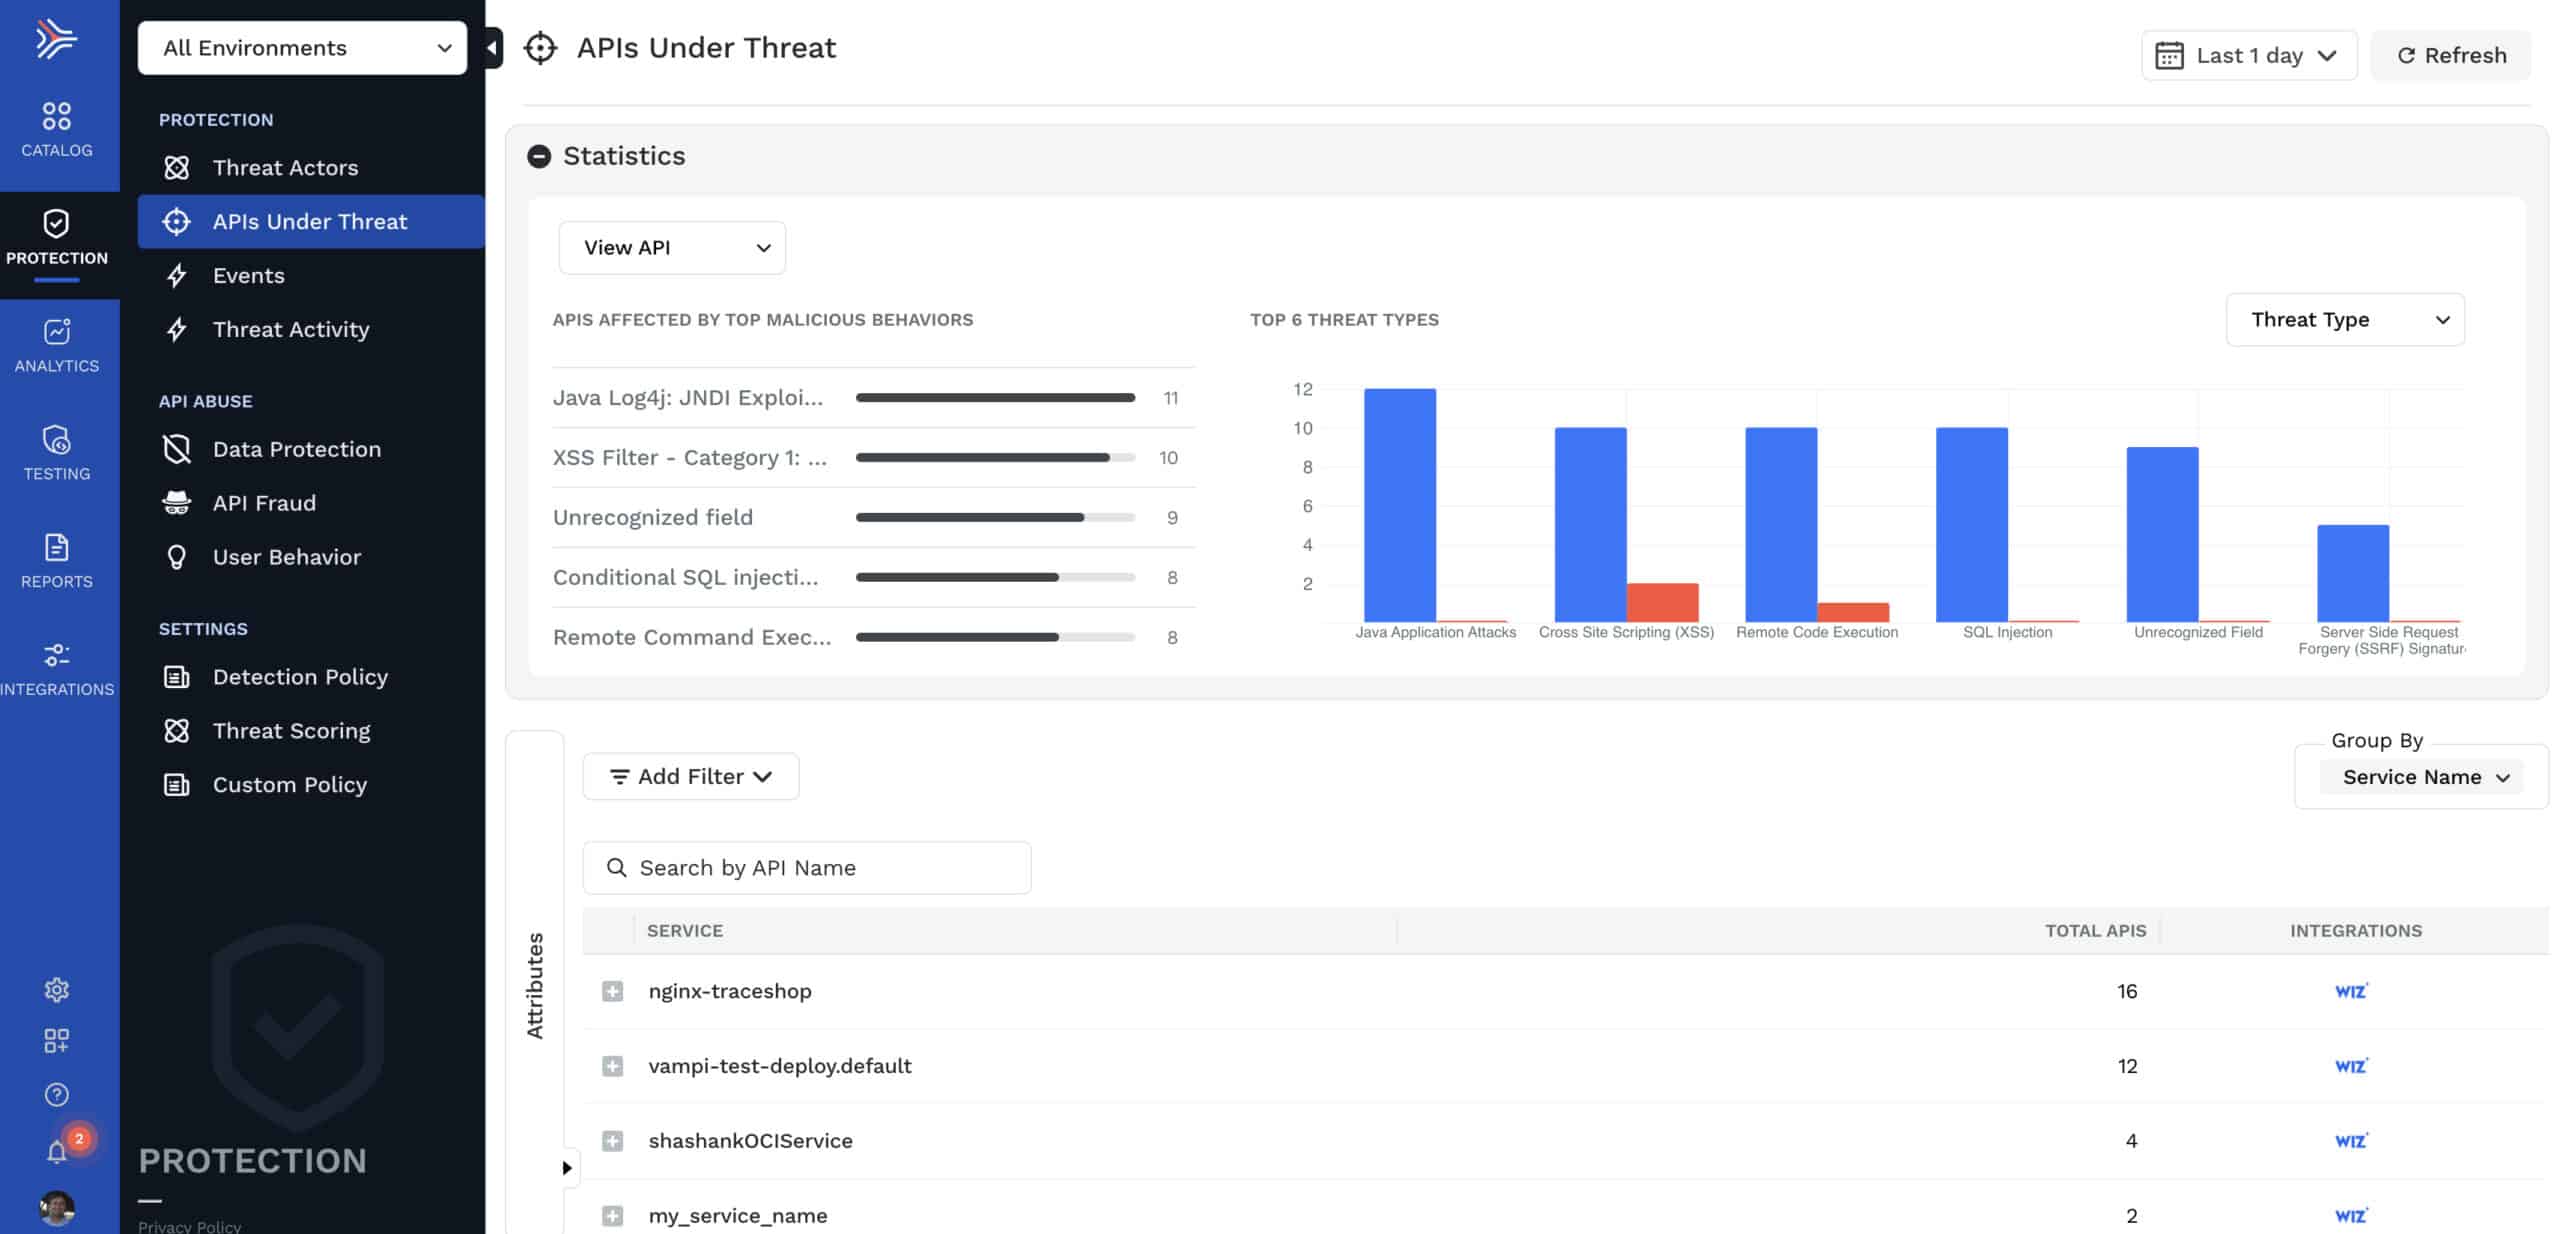Viewport: 2560px width, 1234px height.
Task: Click the Search by API Name field
Action: (806, 867)
